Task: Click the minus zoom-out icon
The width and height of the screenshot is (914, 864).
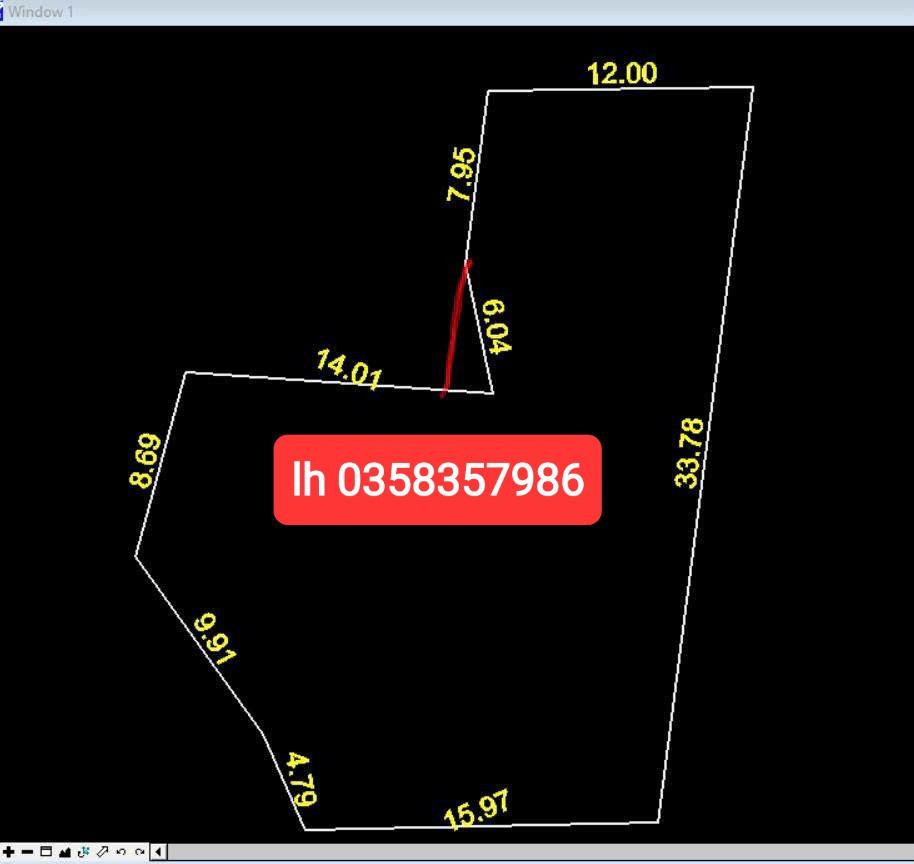Action: click(x=27, y=852)
